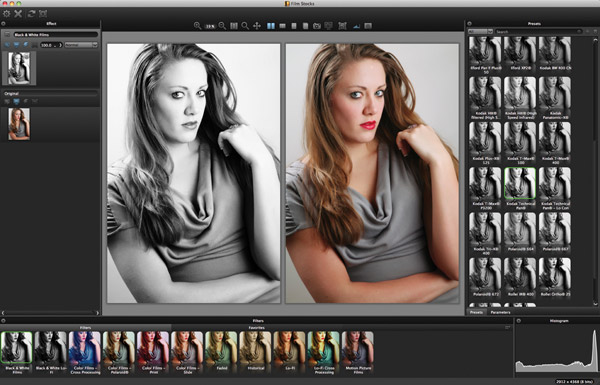Click the third blue icon in Effect panel
This screenshot has width=600, height=385.
coord(26,45)
